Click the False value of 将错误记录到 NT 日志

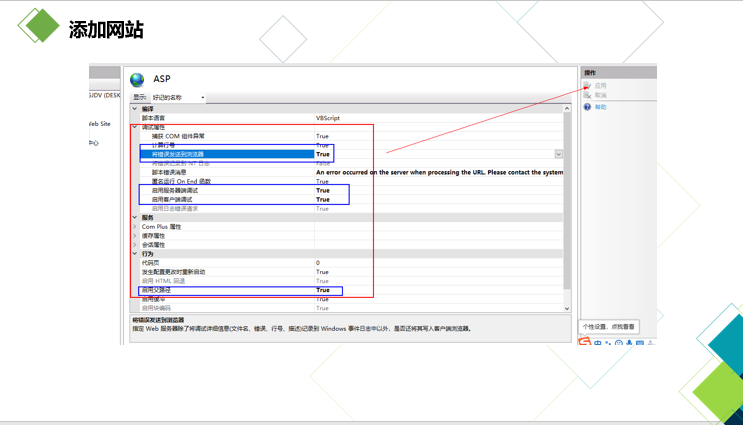coord(323,163)
